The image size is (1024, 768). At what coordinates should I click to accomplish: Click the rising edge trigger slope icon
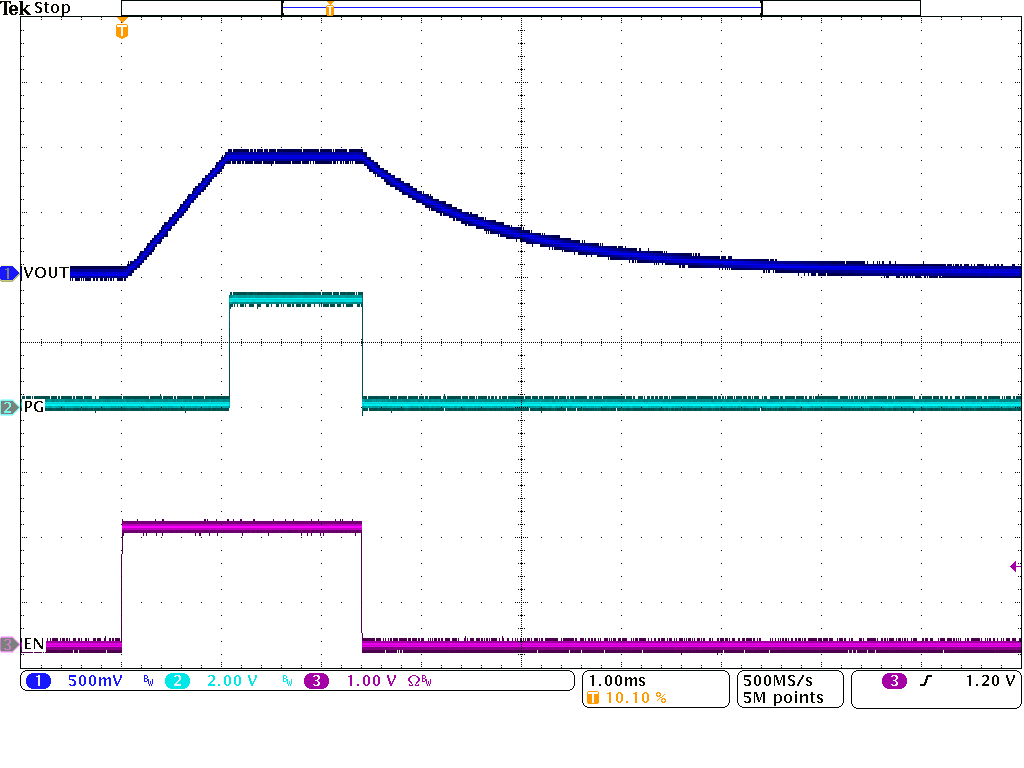tap(929, 681)
